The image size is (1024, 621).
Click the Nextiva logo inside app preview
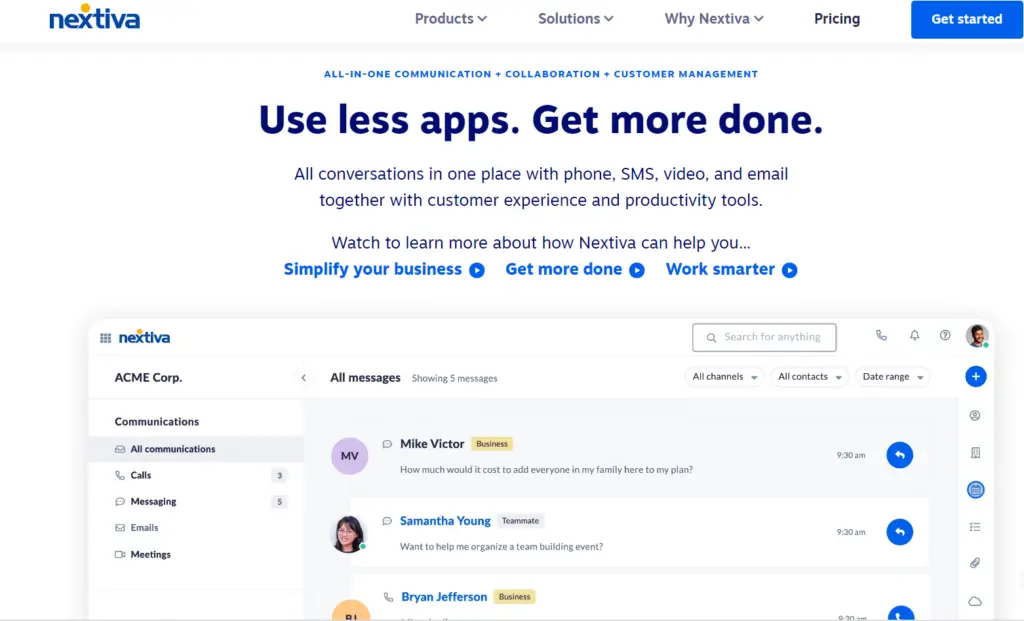coord(144,337)
